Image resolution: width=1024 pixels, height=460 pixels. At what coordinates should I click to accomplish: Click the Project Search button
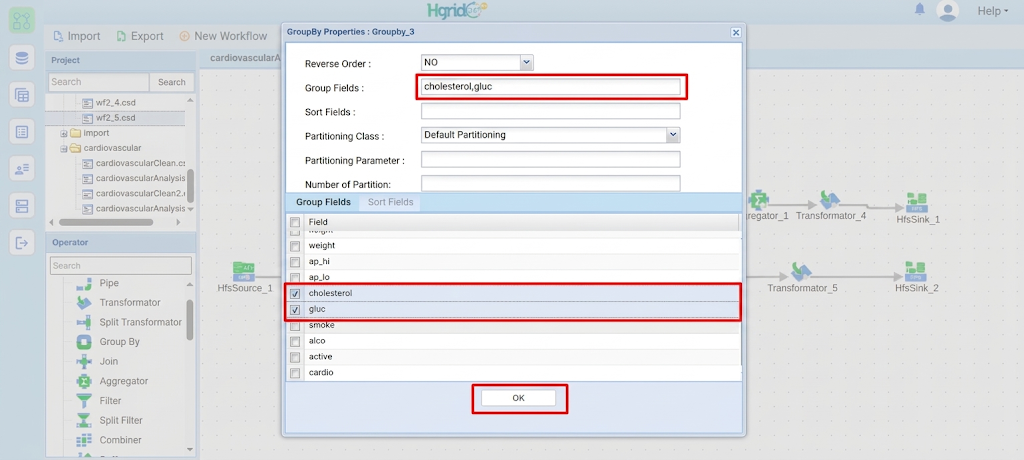pos(172,82)
